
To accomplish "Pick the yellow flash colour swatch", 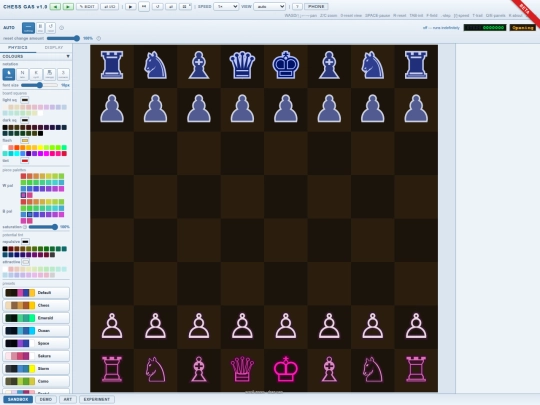I will (x=41, y=148).
